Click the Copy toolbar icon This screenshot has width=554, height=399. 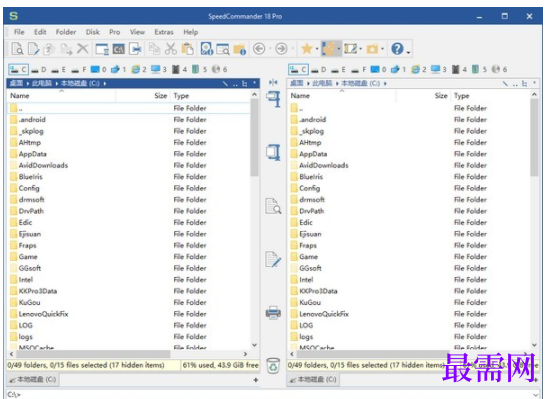pos(154,49)
